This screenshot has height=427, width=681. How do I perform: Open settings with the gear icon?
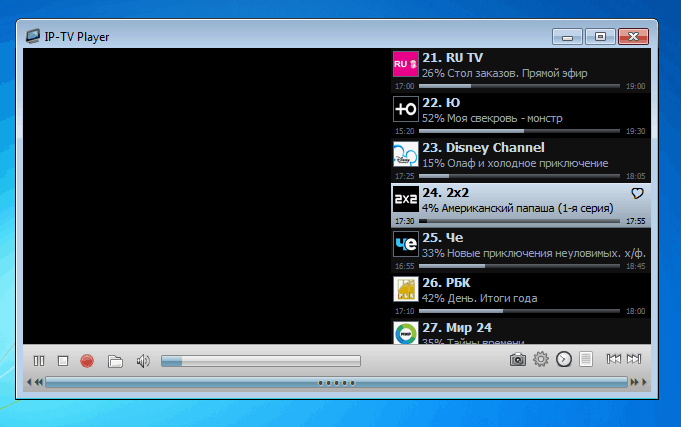tap(541, 359)
